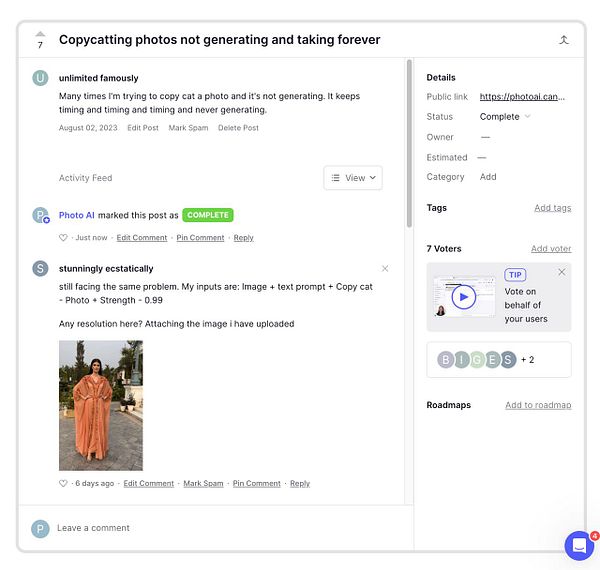
Task: Like the comment posted 6 days ago
Action: pyautogui.click(x=63, y=483)
